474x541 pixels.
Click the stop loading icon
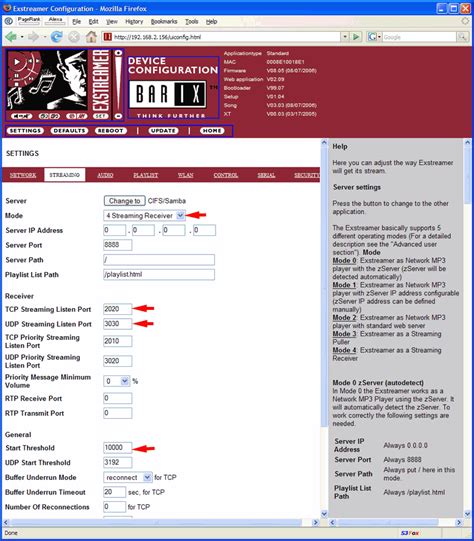(x=73, y=37)
